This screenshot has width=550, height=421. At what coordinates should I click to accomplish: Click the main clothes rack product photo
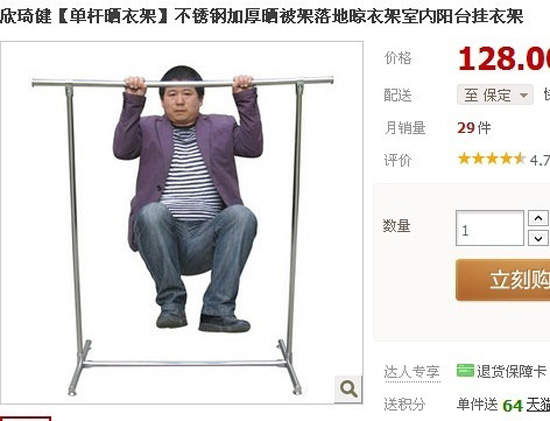[182, 223]
